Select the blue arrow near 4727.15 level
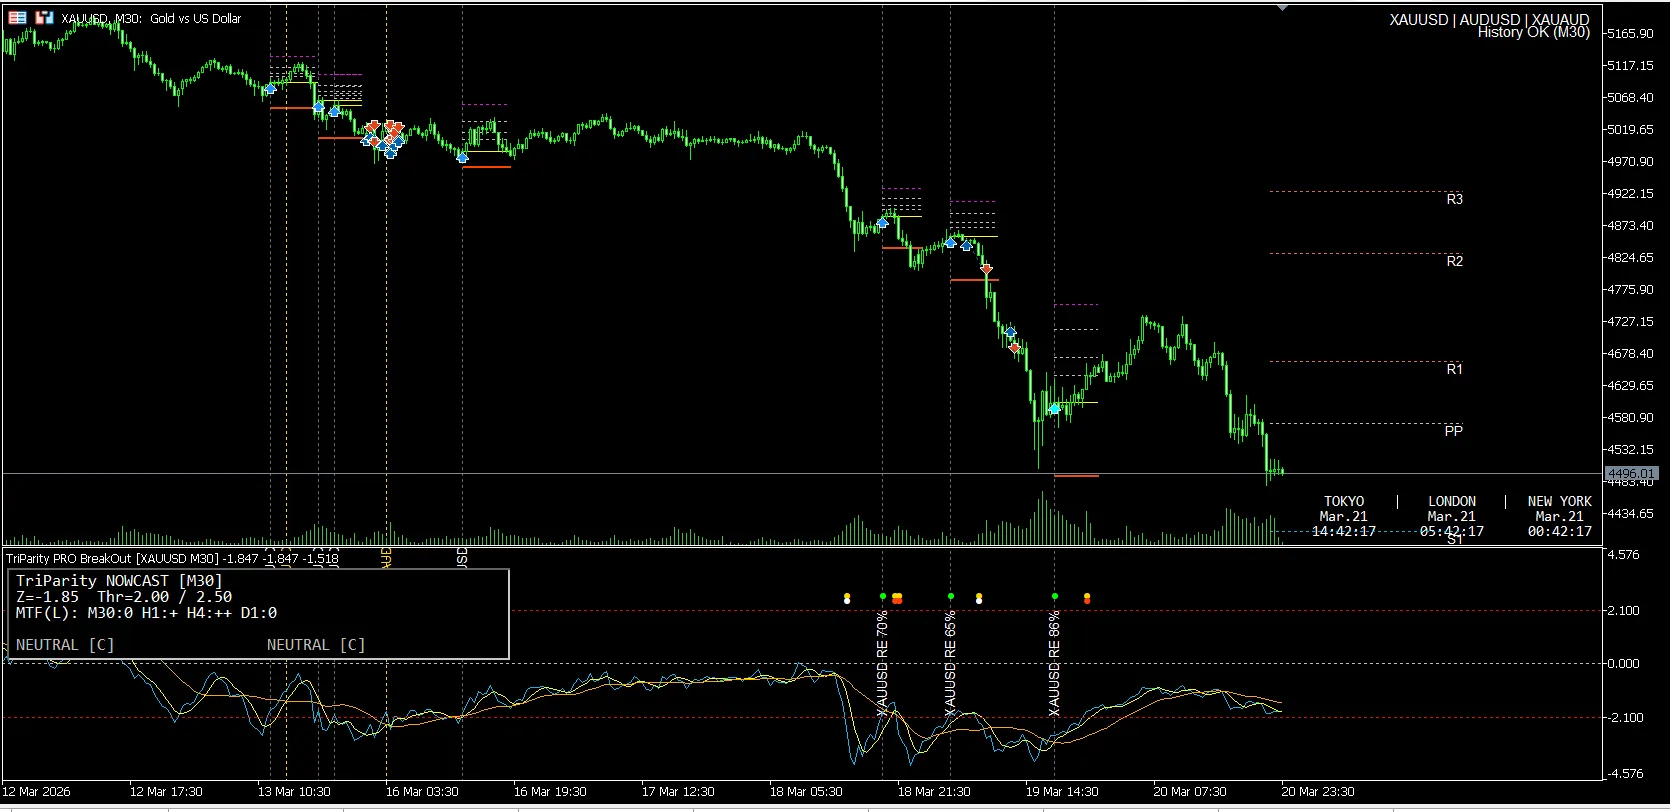This screenshot has height=812, width=1670. click(x=1011, y=332)
